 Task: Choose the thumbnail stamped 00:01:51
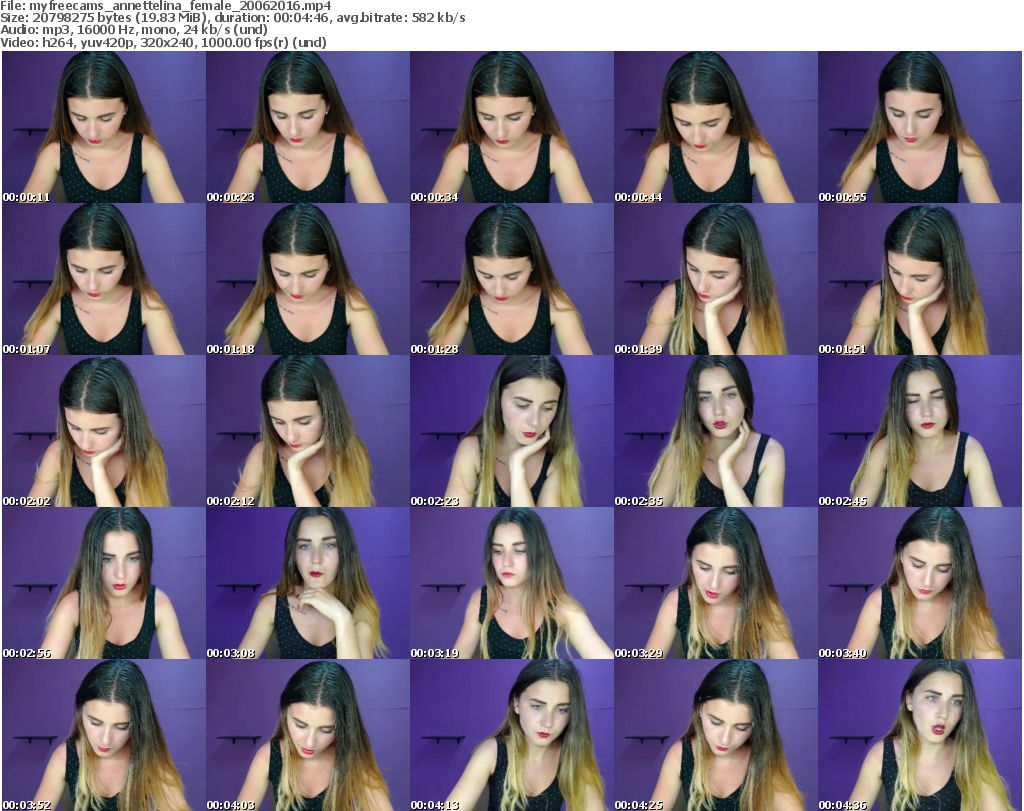(920, 279)
